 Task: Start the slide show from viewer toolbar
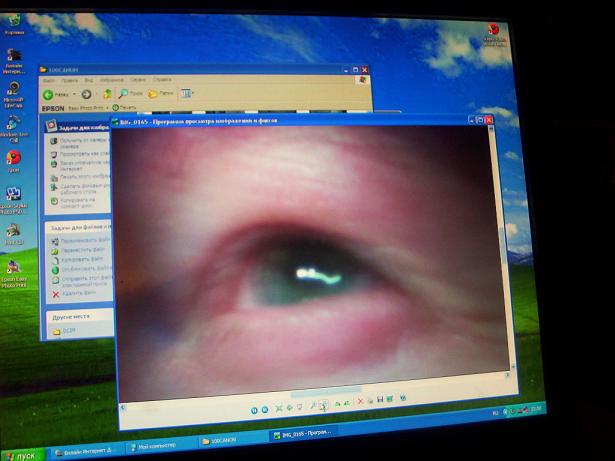coord(300,407)
